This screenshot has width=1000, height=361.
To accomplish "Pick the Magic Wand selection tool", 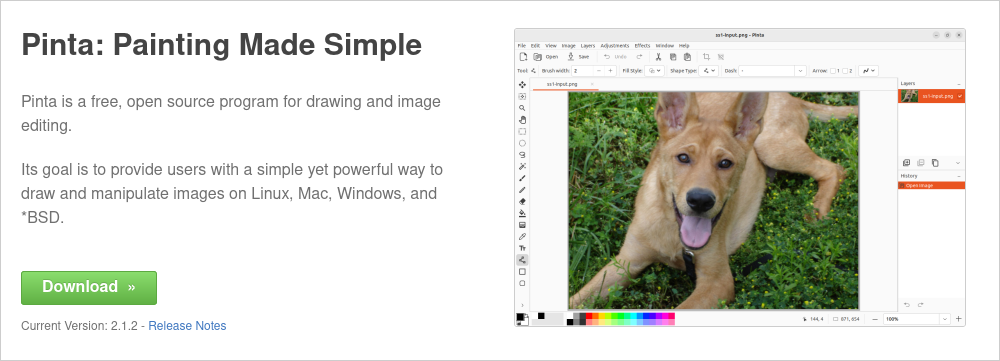I will click(x=522, y=166).
